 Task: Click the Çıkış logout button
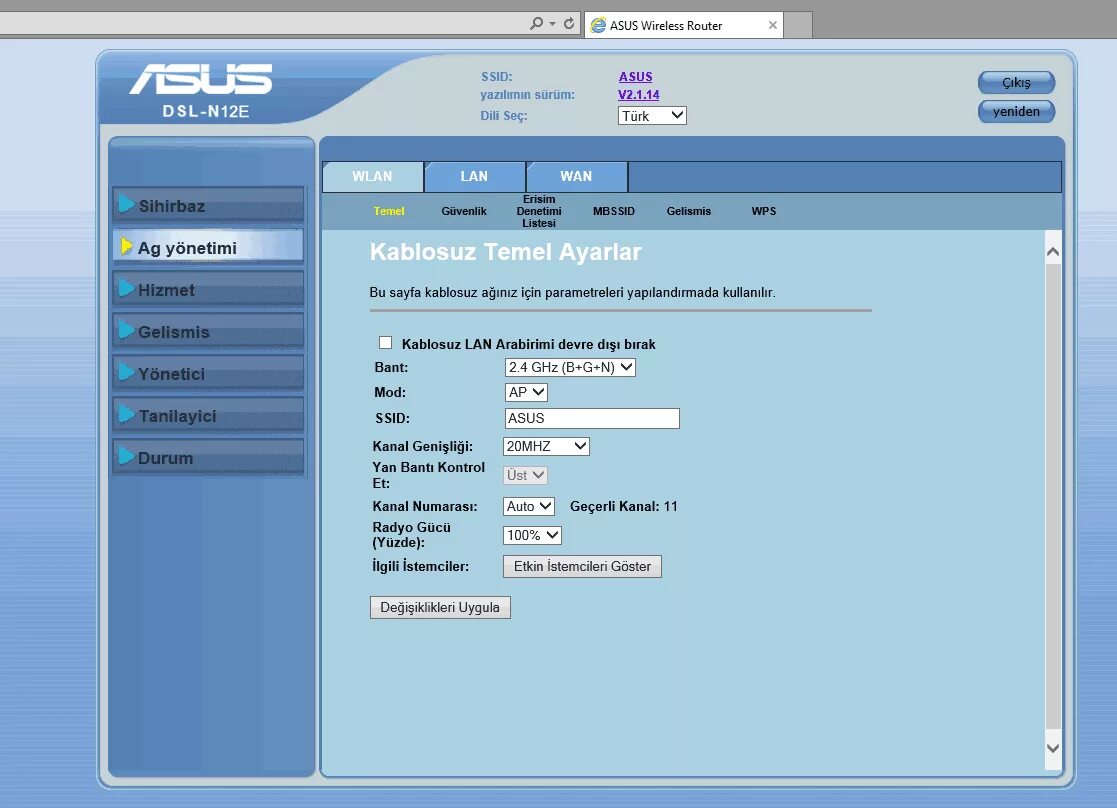1016,83
